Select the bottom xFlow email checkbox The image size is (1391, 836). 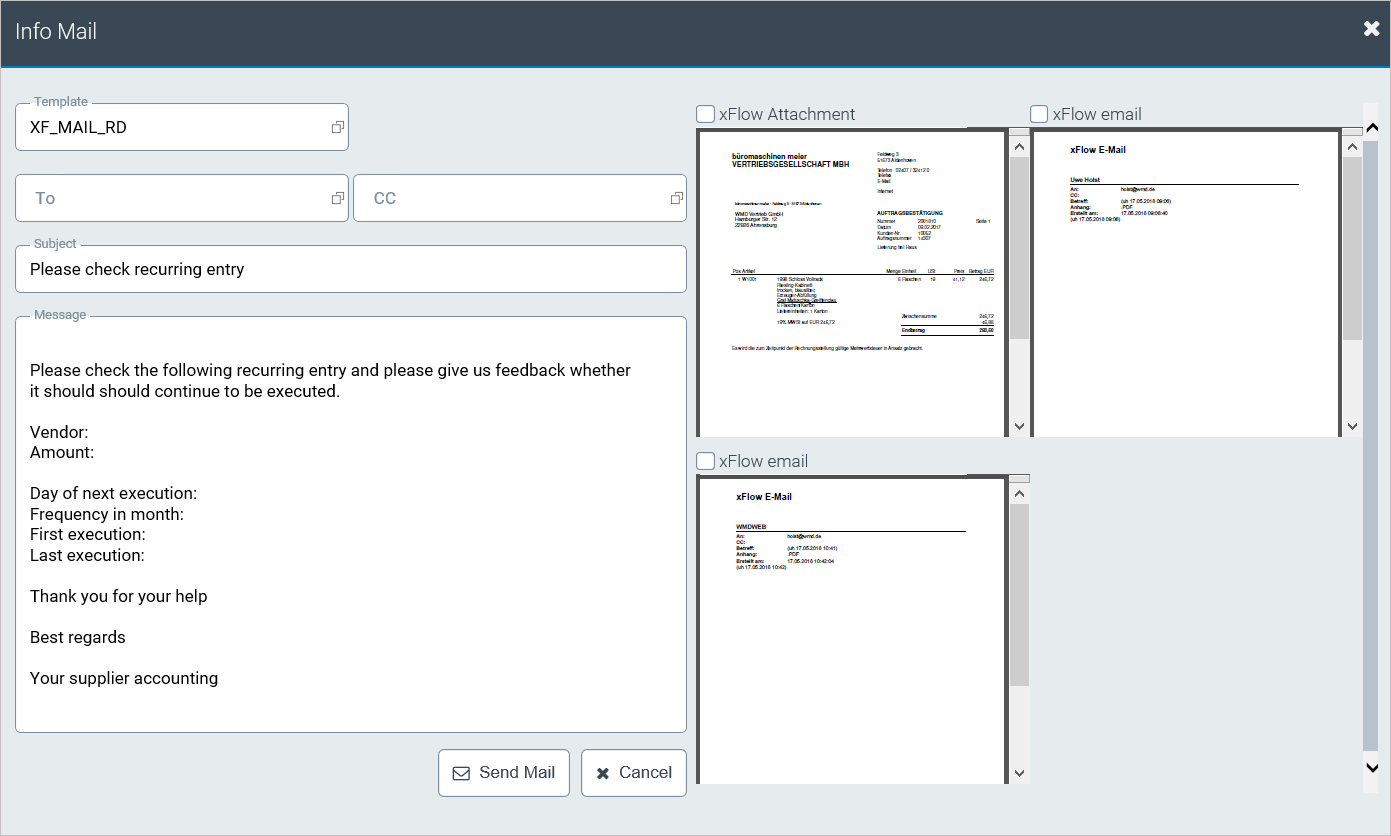pyautogui.click(x=706, y=461)
